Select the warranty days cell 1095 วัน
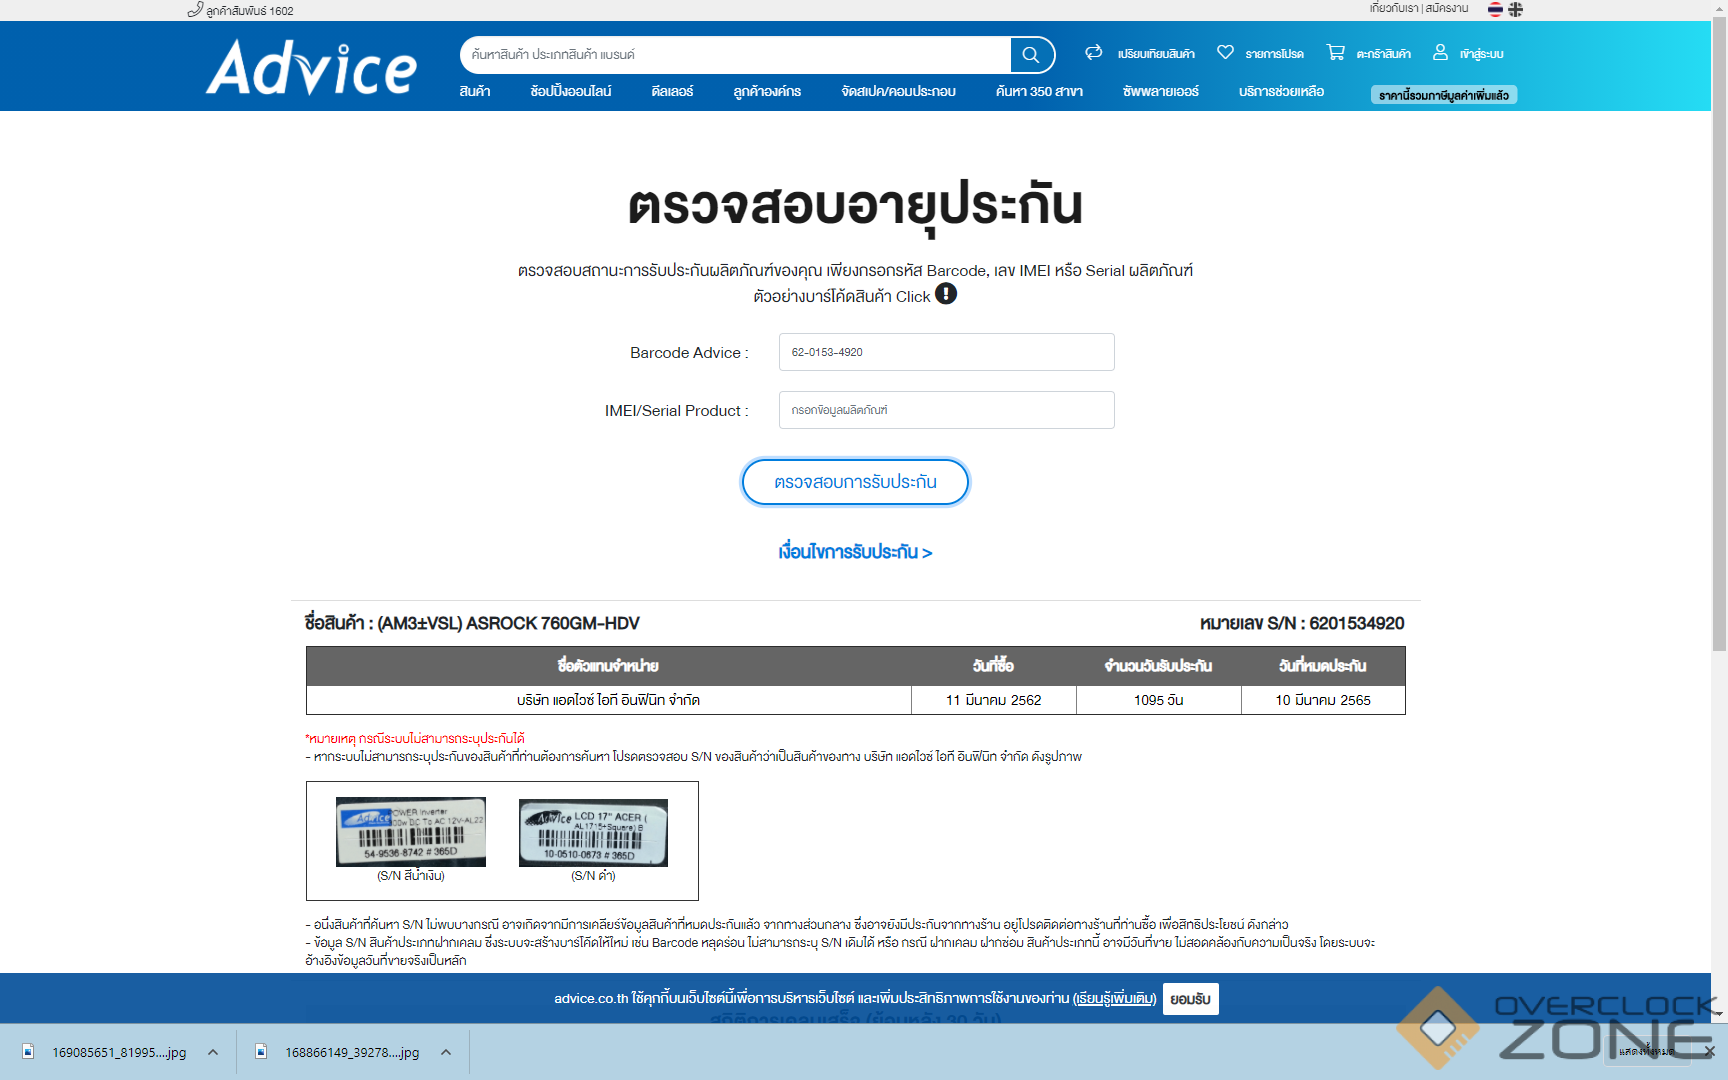 [1159, 700]
